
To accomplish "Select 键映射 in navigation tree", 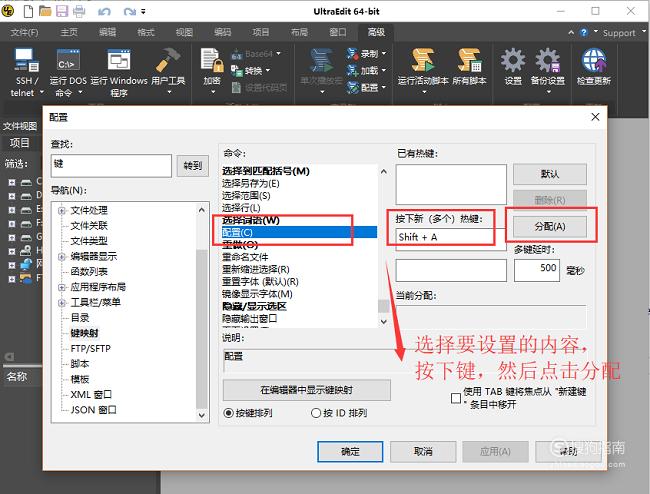I will pyautogui.click(x=85, y=333).
